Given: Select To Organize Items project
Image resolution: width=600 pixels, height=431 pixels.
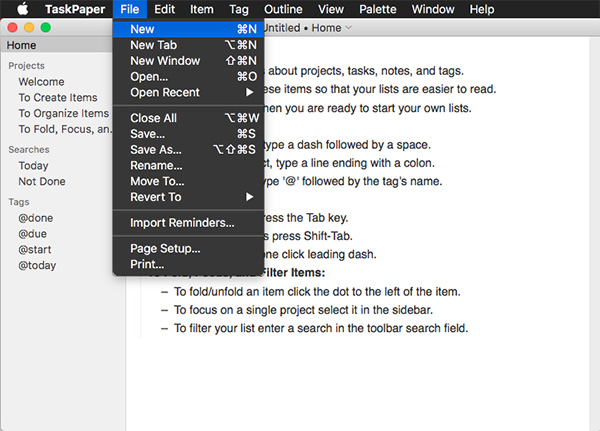Looking at the screenshot, I should coord(64,113).
